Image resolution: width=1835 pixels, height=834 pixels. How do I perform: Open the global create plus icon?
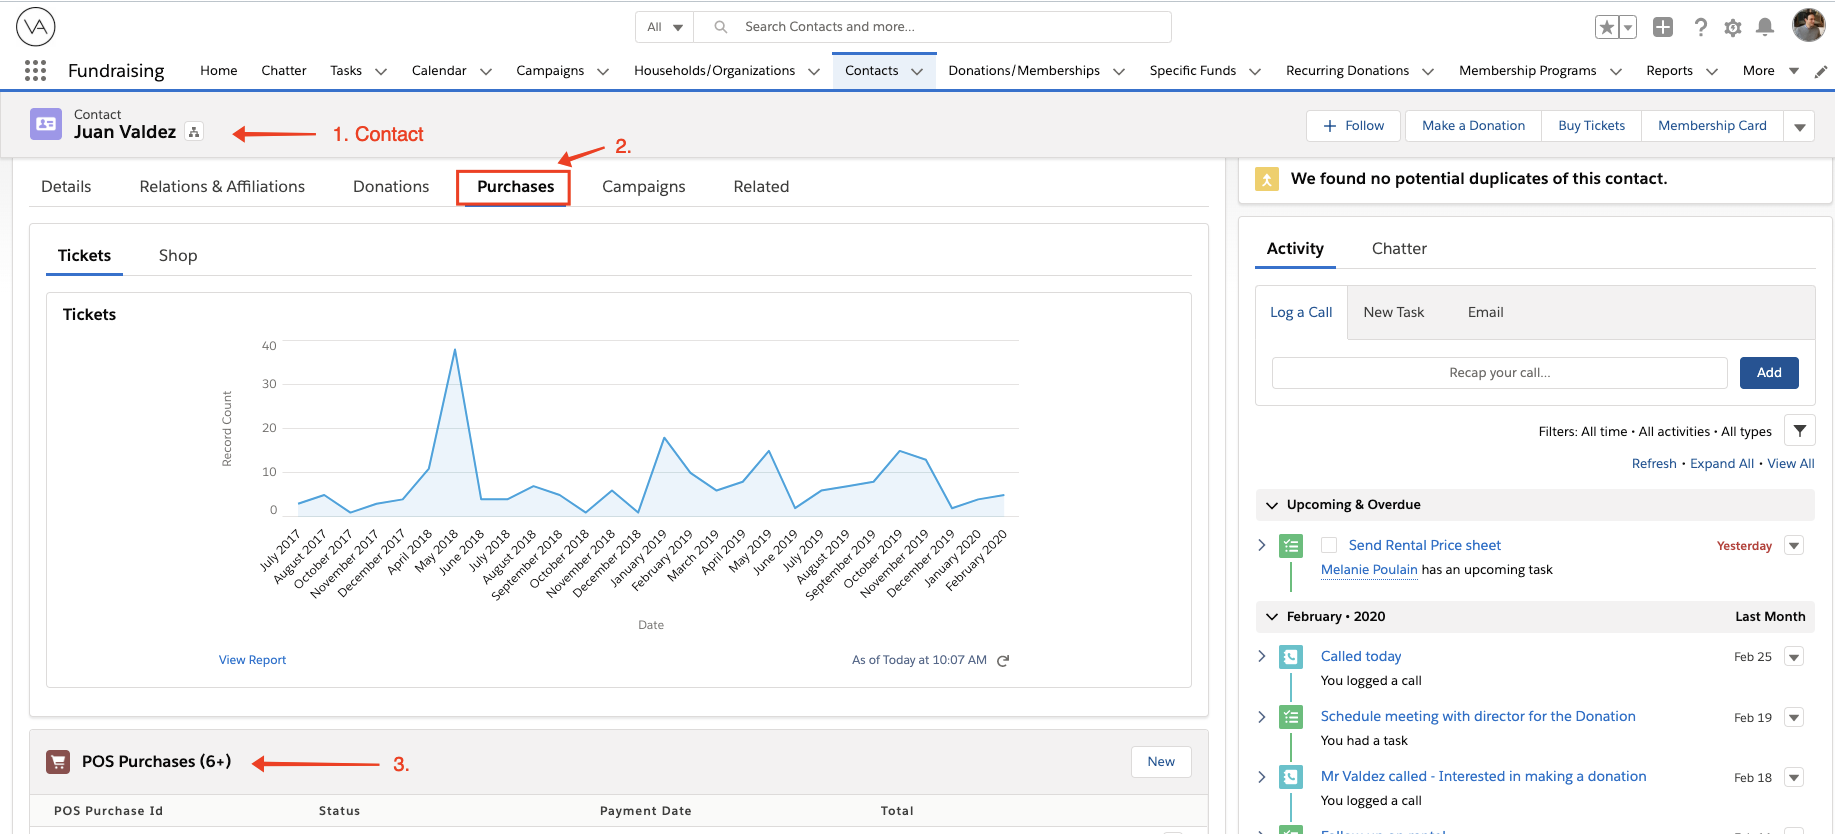(x=1663, y=27)
